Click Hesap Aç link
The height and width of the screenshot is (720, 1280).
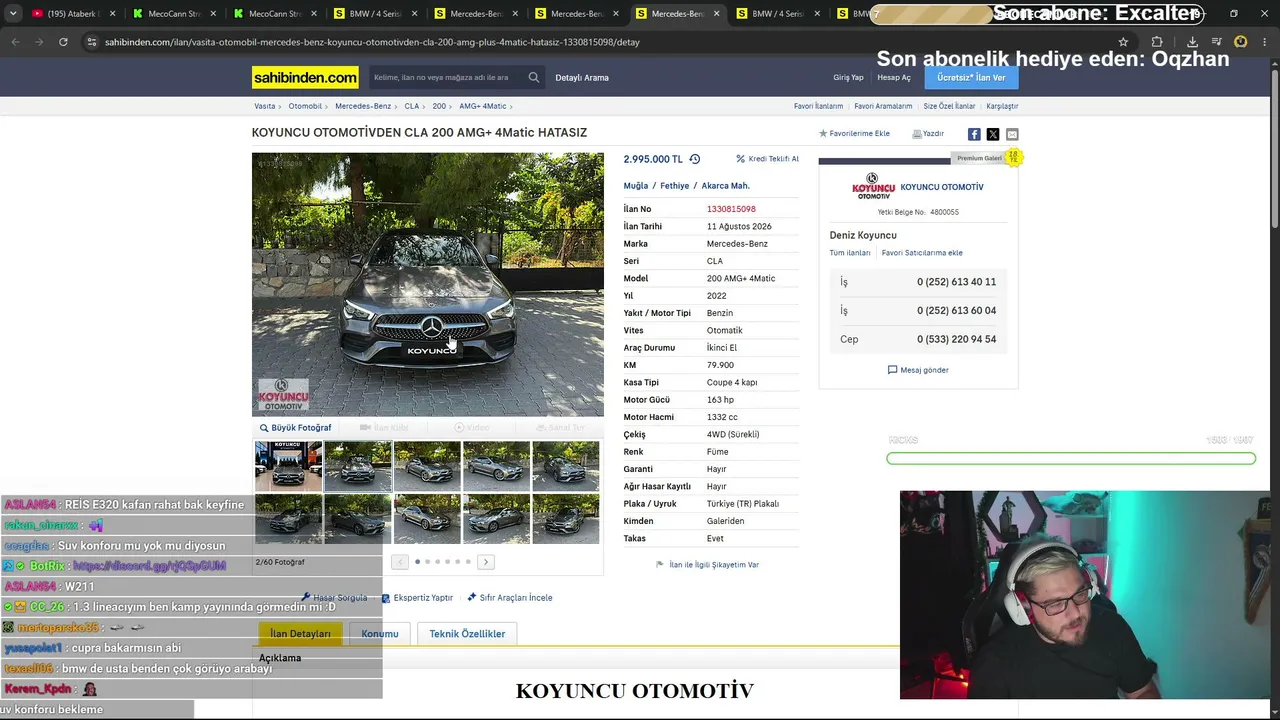tap(894, 77)
